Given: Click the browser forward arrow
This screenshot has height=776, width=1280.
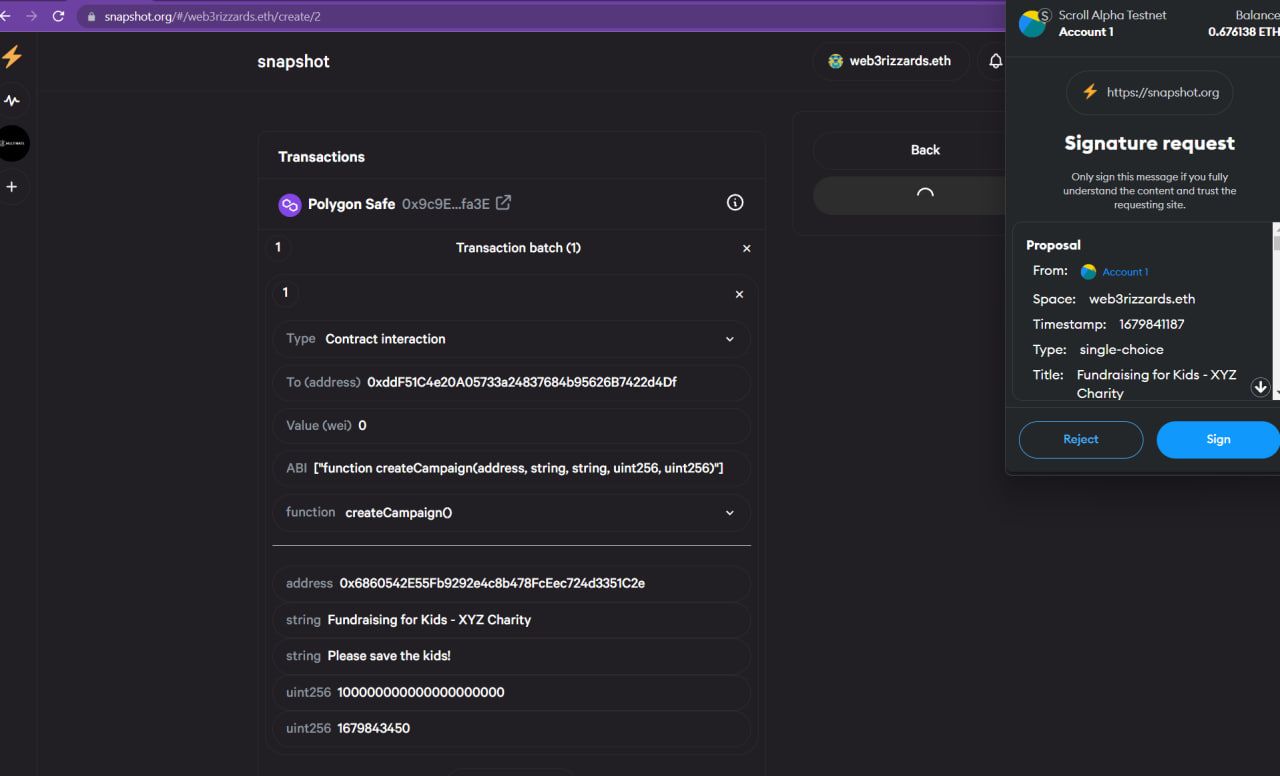Looking at the screenshot, I should (31, 16).
